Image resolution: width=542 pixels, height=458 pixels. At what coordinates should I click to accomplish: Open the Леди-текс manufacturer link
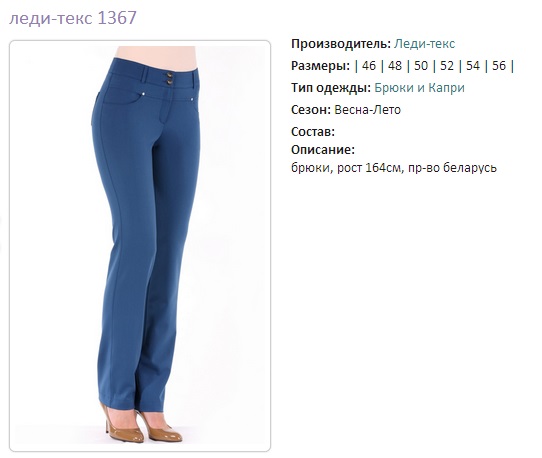[424, 44]
